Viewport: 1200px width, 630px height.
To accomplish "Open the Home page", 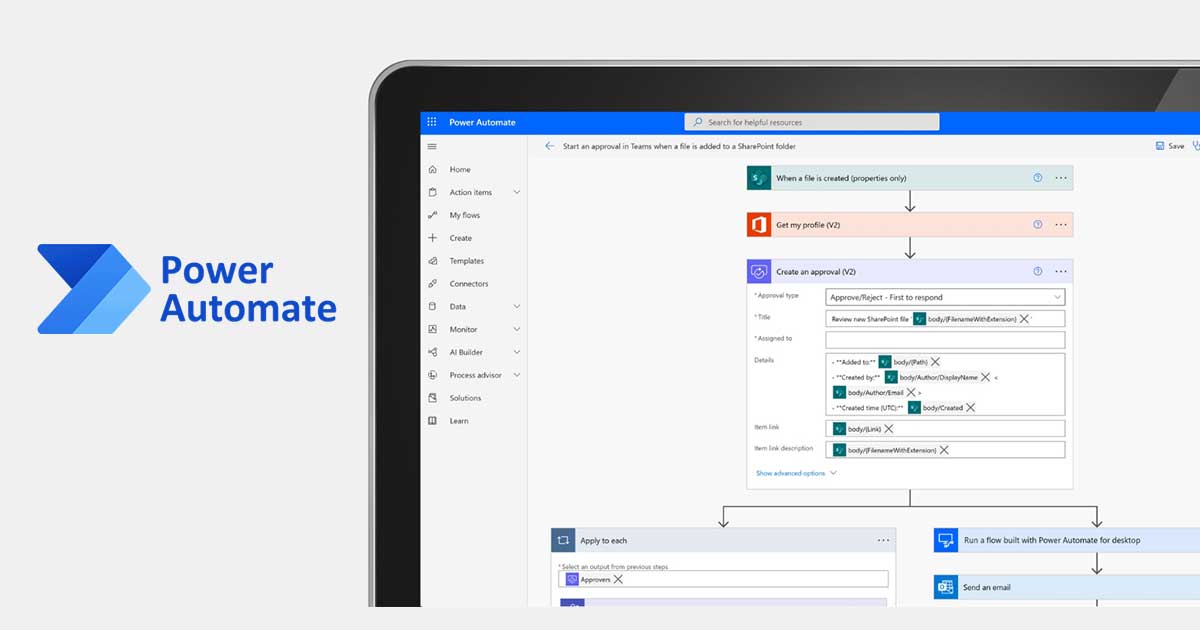I will pyautogui.click(x=460, y=170).
